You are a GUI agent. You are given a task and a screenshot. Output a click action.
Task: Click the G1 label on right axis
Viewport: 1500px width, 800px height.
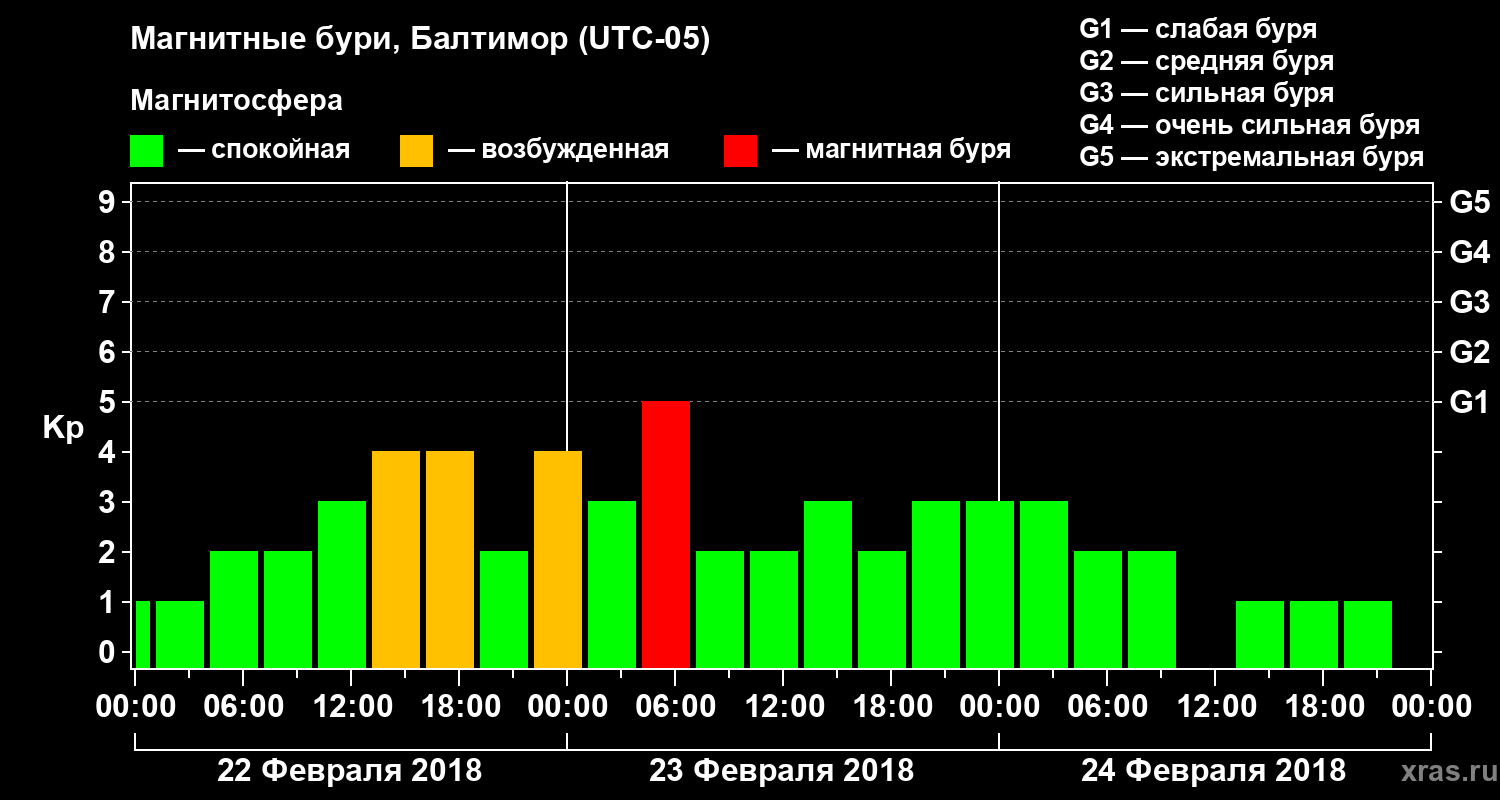(x=1470, y=402)
